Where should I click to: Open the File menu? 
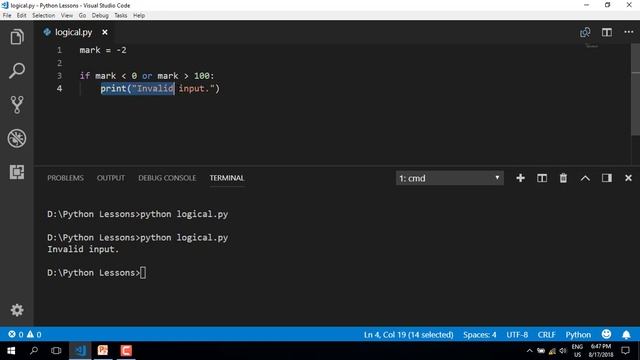click(x=7, y=16)
